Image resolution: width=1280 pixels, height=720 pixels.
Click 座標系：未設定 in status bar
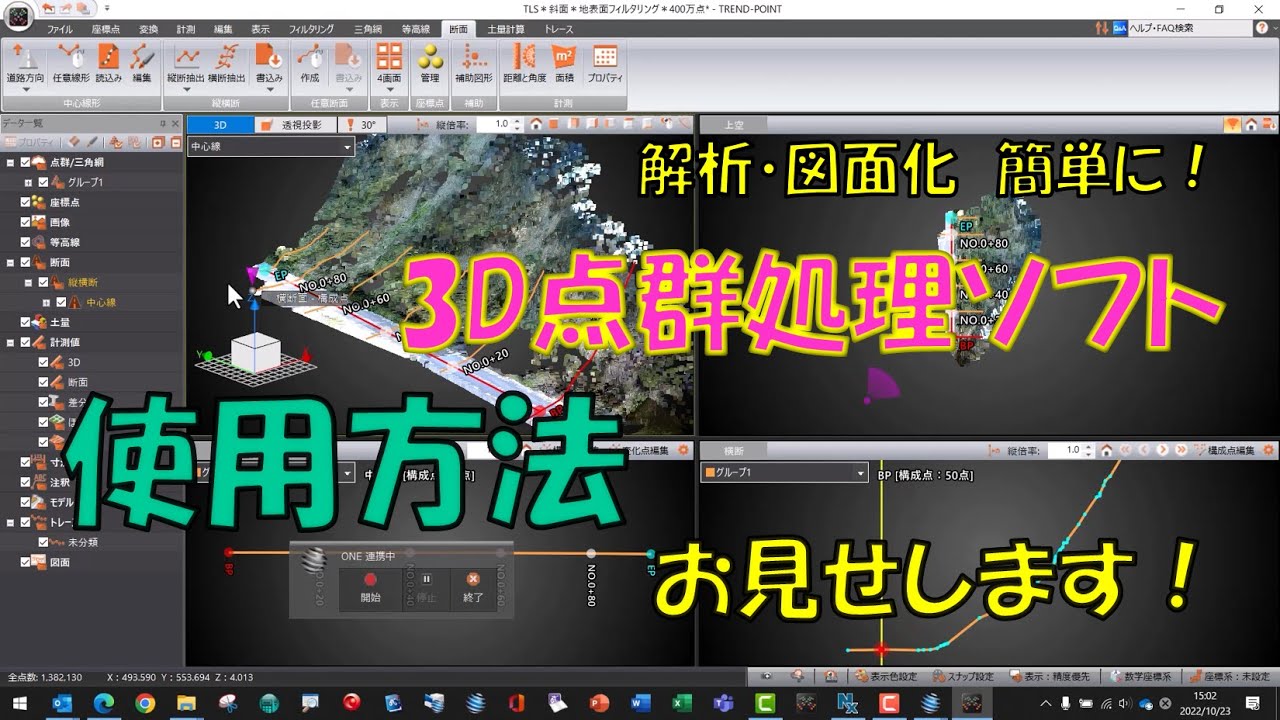pos(1229,677)
